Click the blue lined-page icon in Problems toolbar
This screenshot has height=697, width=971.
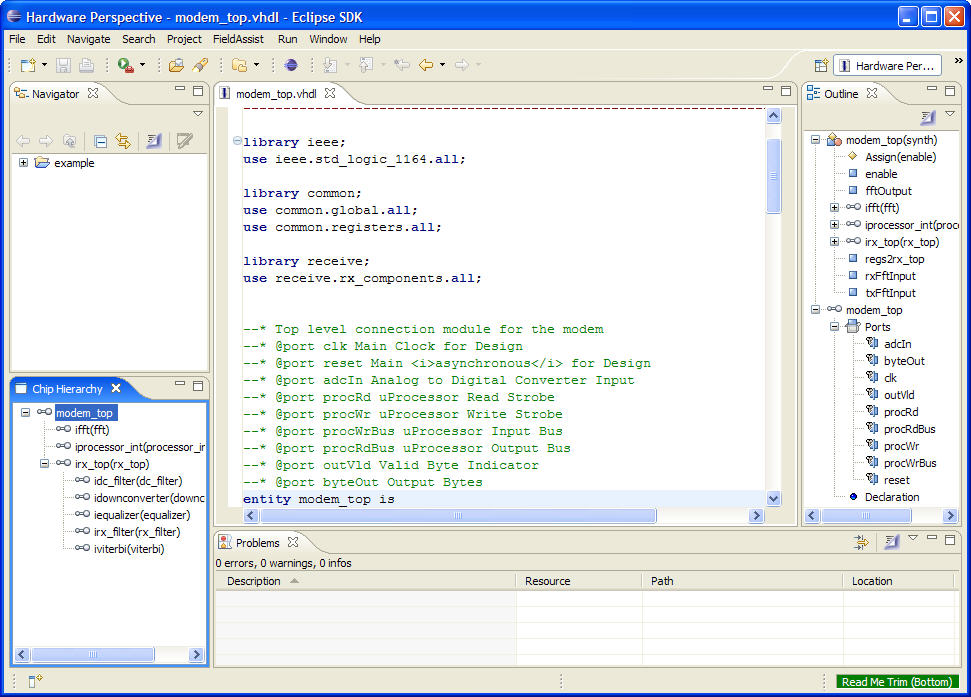pos(892,542)
